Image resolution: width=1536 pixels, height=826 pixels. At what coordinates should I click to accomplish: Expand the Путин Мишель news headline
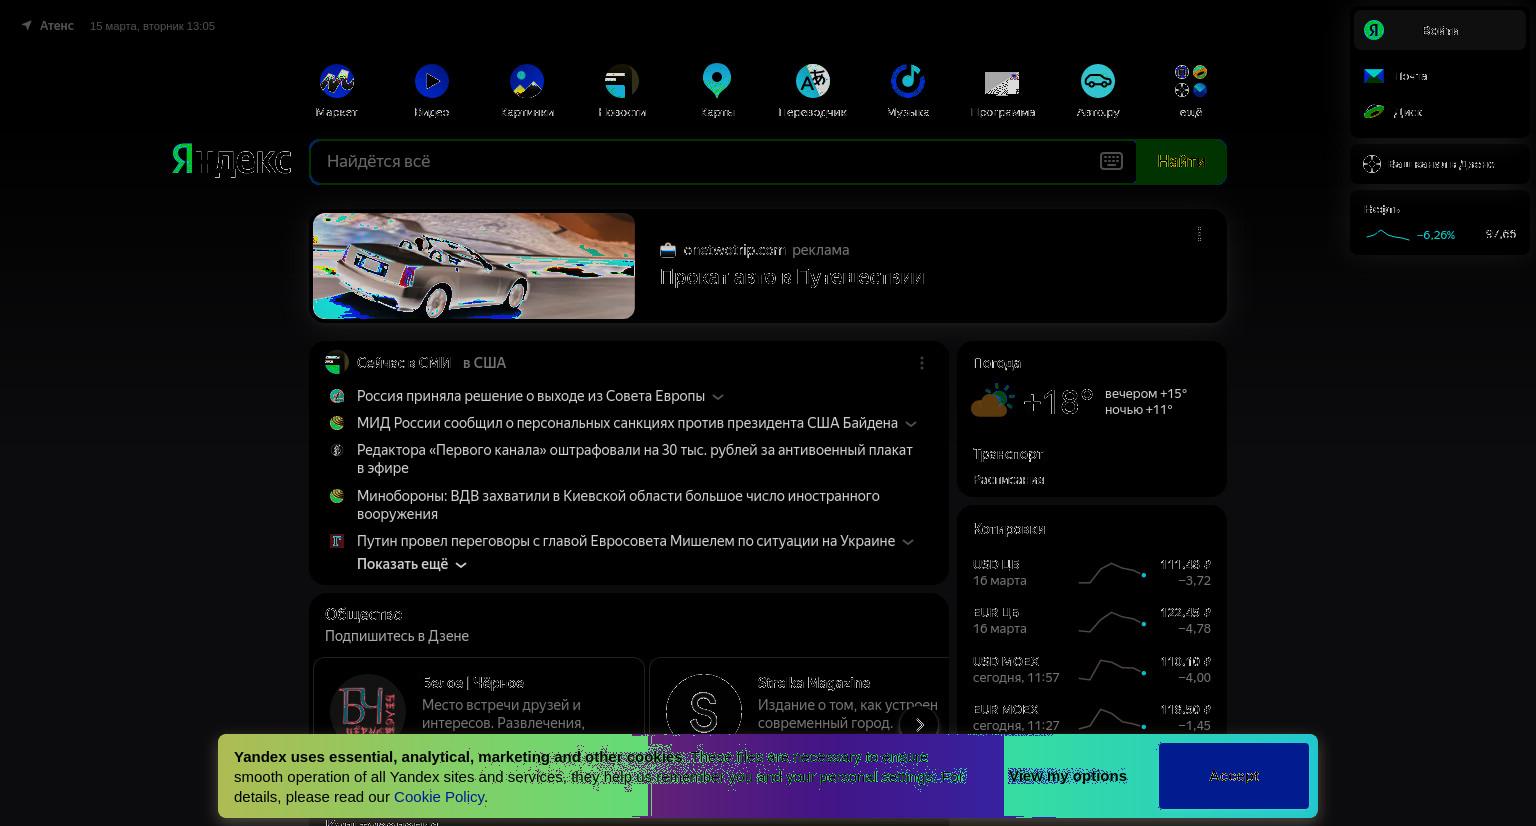[908, 542]
